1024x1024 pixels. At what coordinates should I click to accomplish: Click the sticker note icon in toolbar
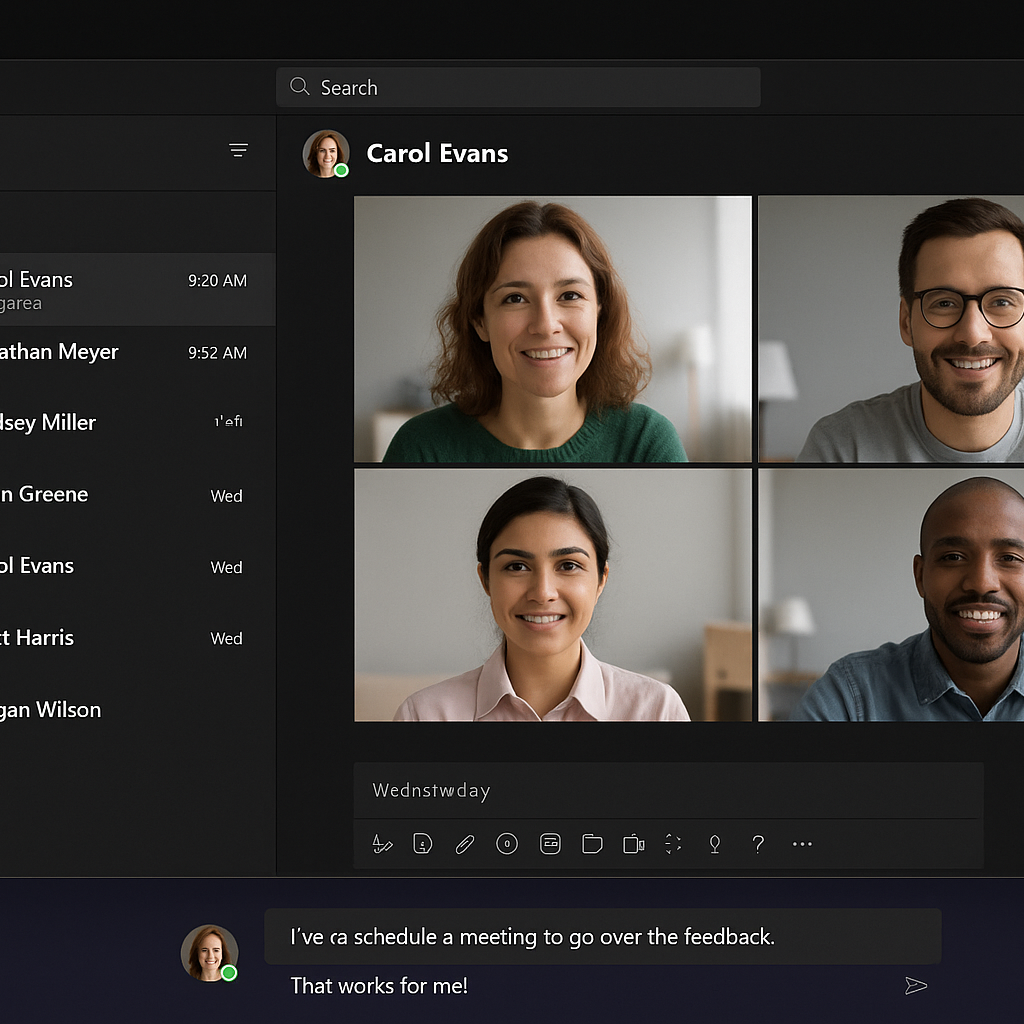coord(423,844)
